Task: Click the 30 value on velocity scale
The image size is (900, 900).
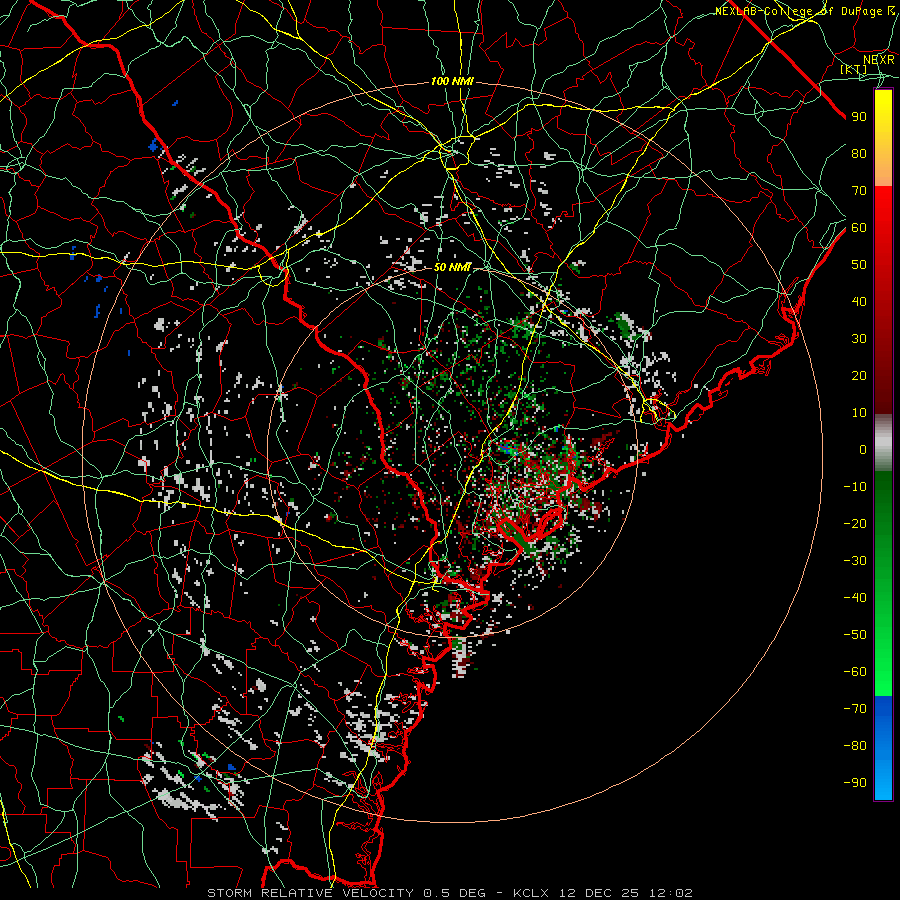Action: pos(859,339)
